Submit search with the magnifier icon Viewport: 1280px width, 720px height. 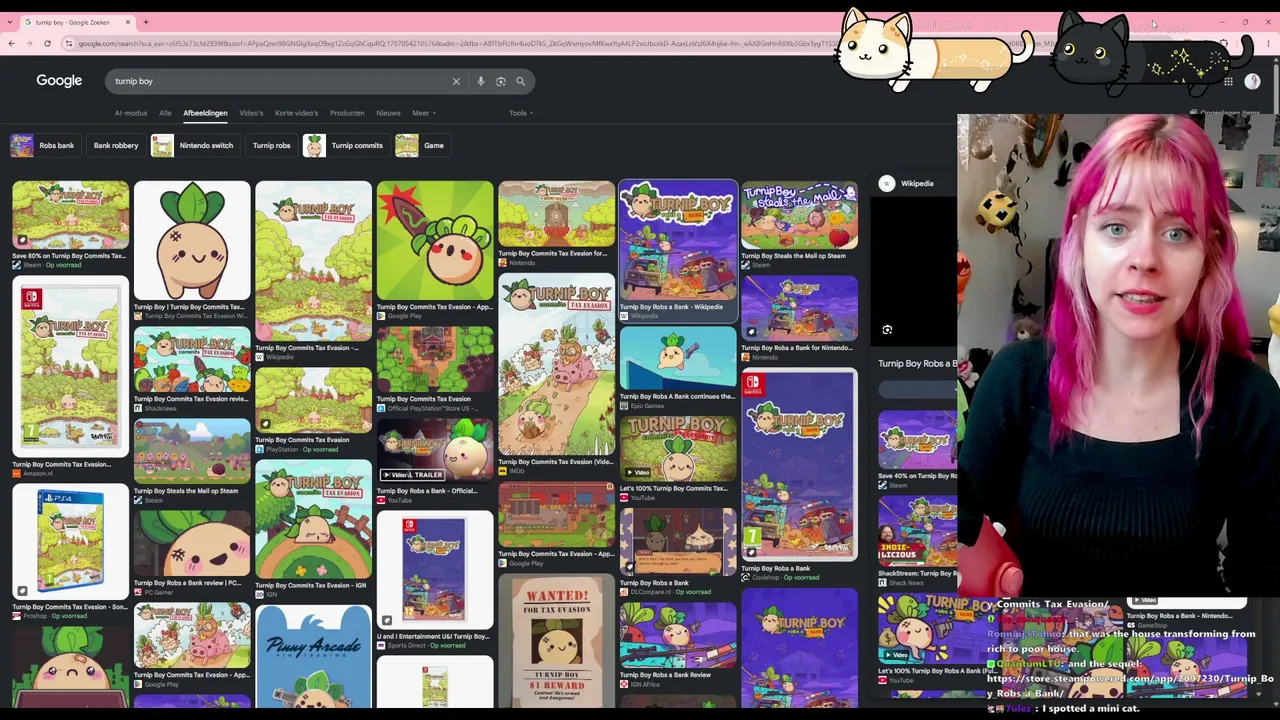tap(520, 81)
